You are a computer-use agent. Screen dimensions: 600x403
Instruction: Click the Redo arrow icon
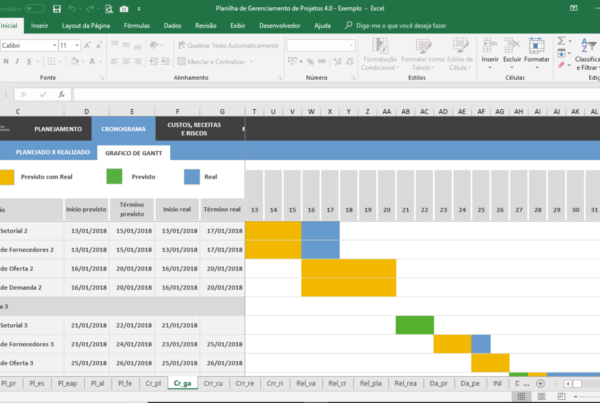(x=90, y=8)
